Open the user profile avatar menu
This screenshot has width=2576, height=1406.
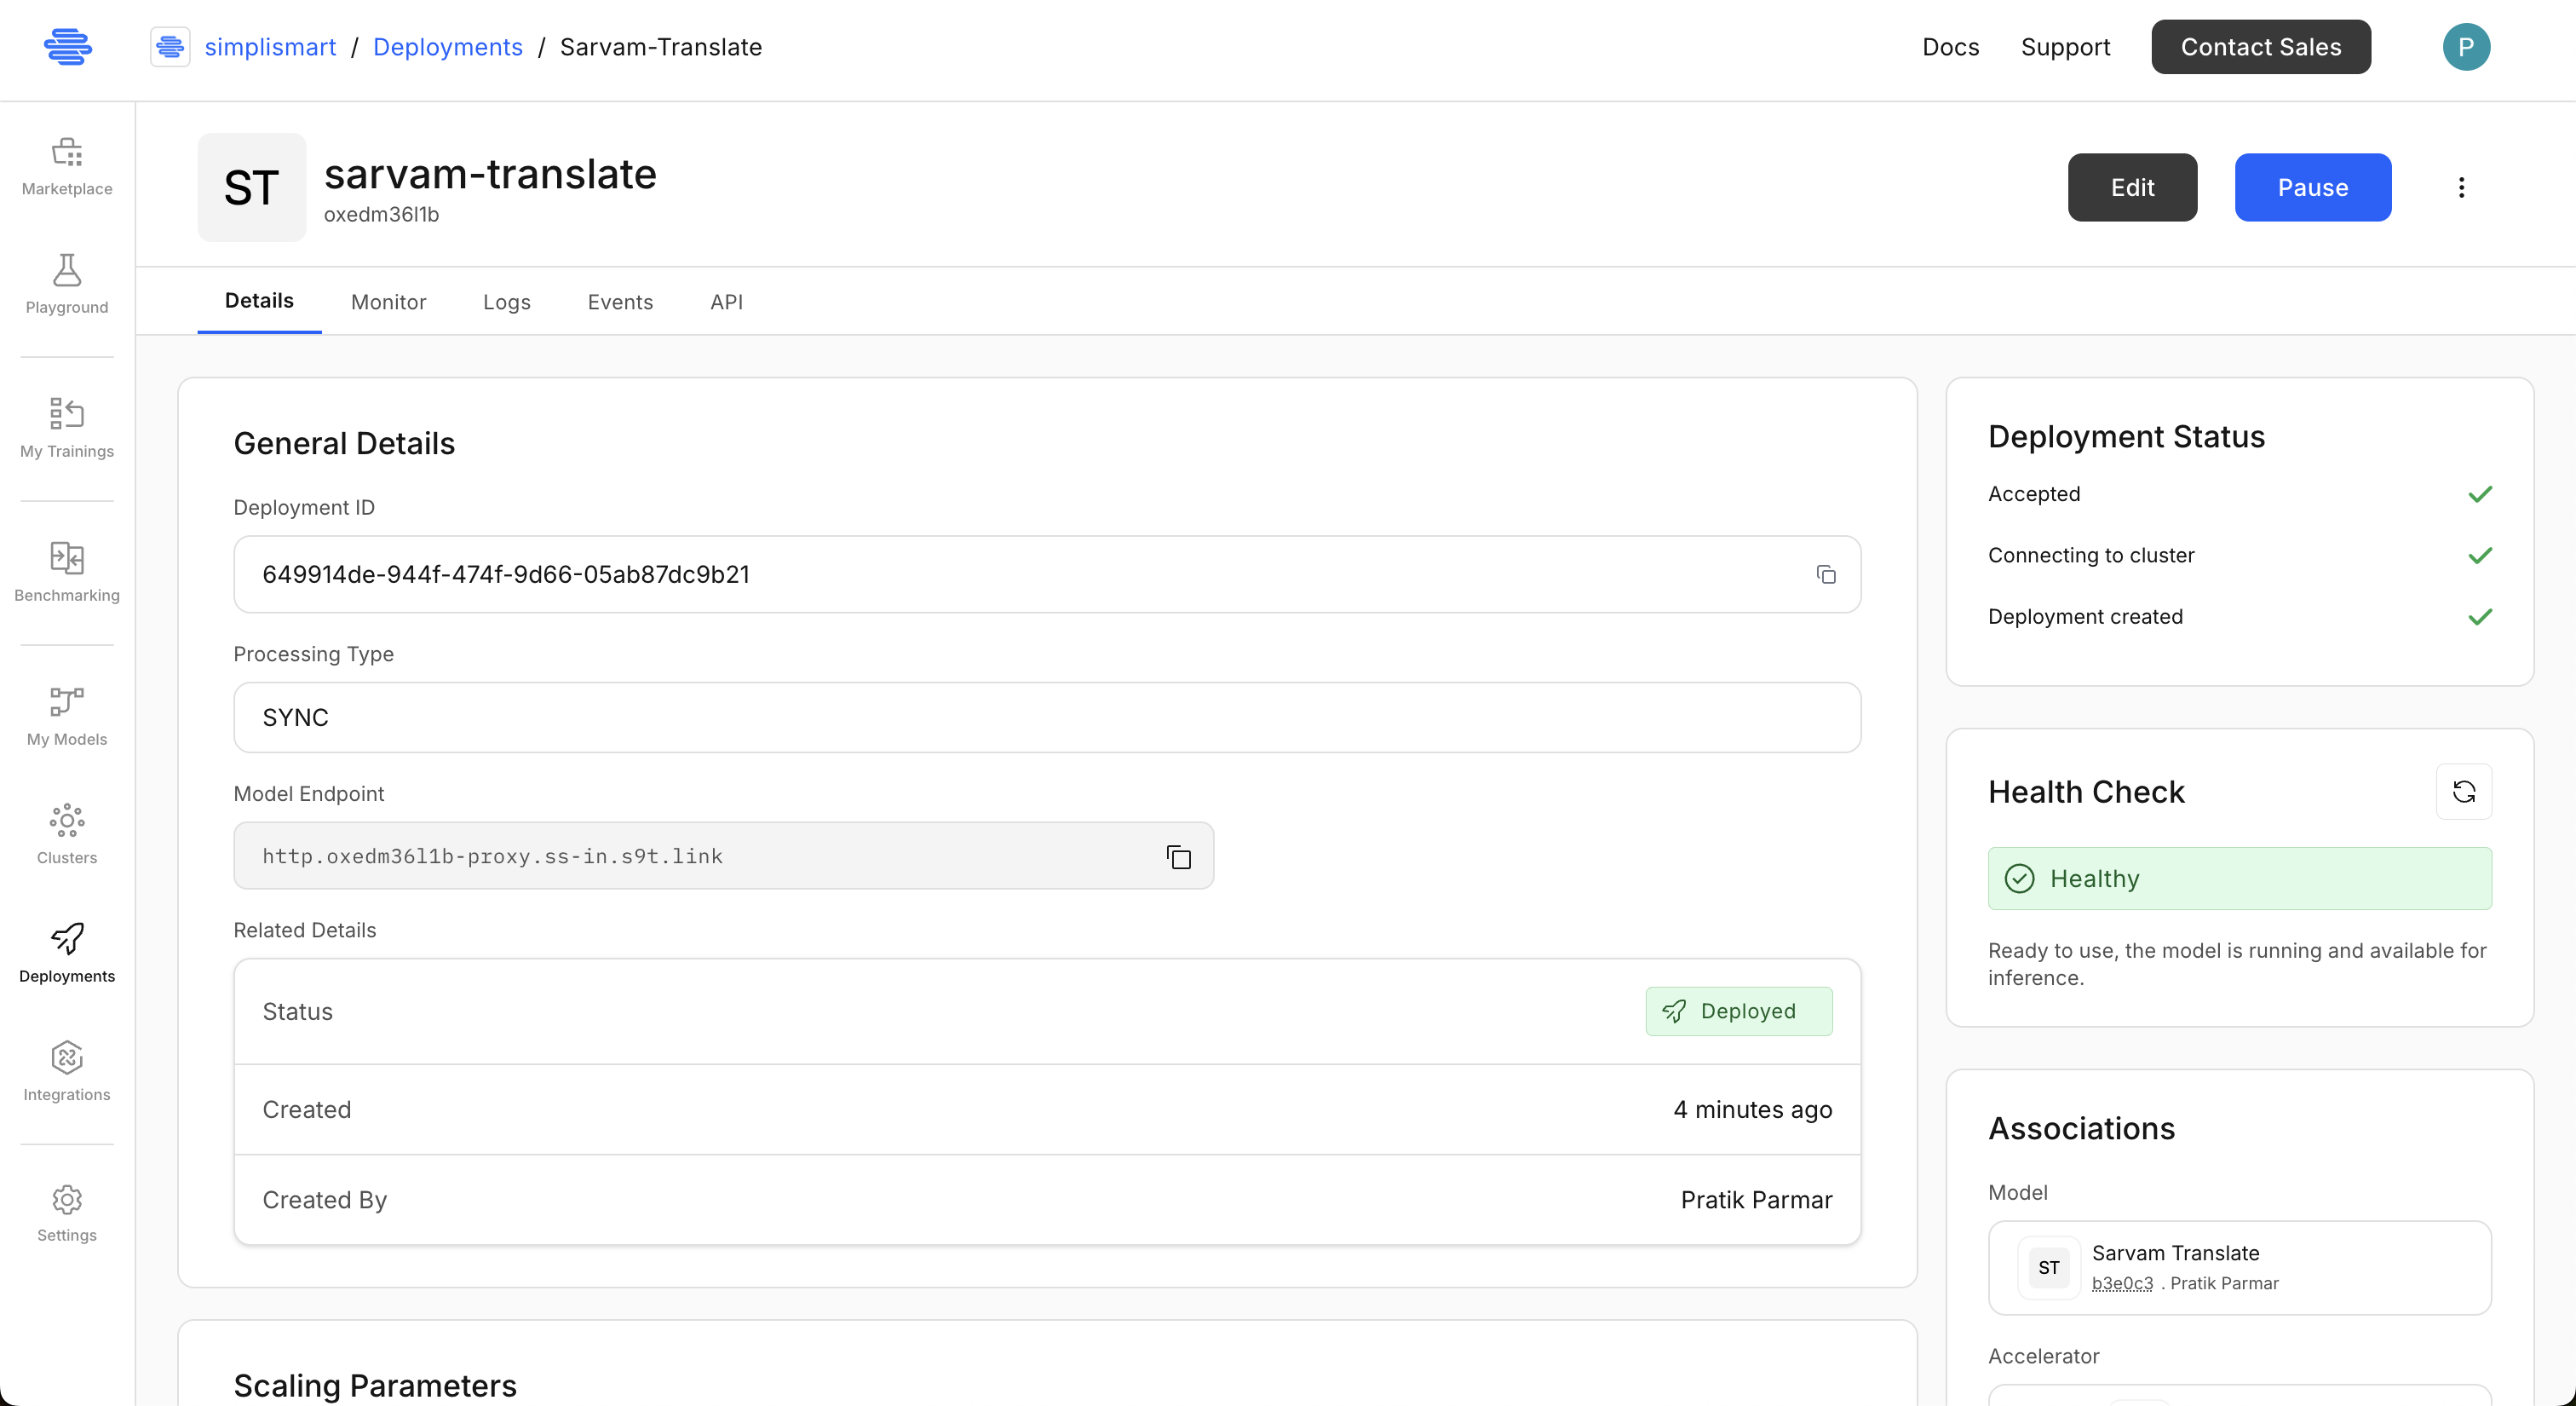2466,47
